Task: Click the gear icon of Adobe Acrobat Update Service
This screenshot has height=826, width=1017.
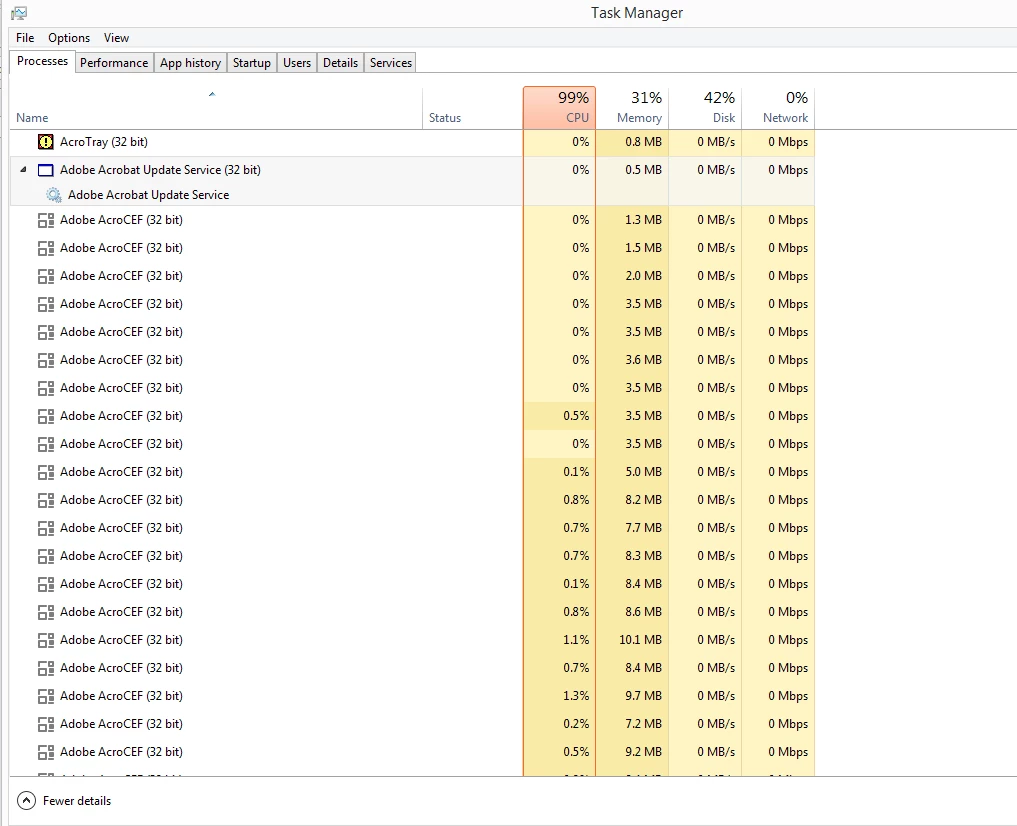Action: pyautogui.click(x=54, y=195)
